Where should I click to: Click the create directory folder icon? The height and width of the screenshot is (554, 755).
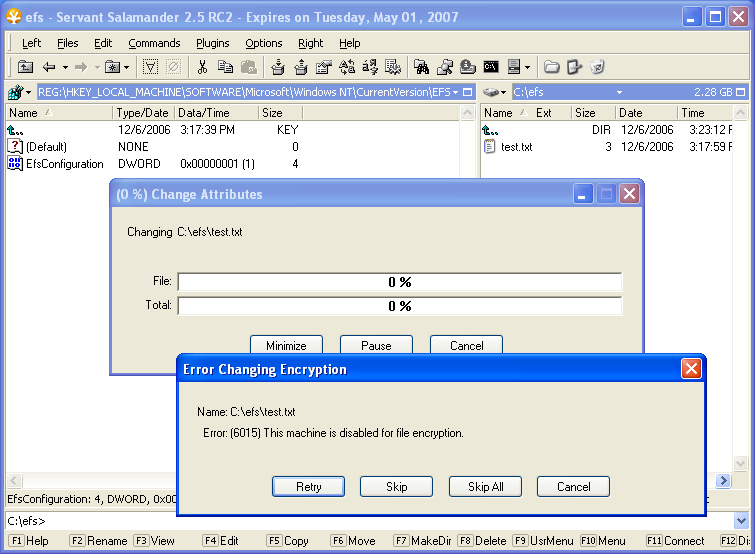coord(551,67)
